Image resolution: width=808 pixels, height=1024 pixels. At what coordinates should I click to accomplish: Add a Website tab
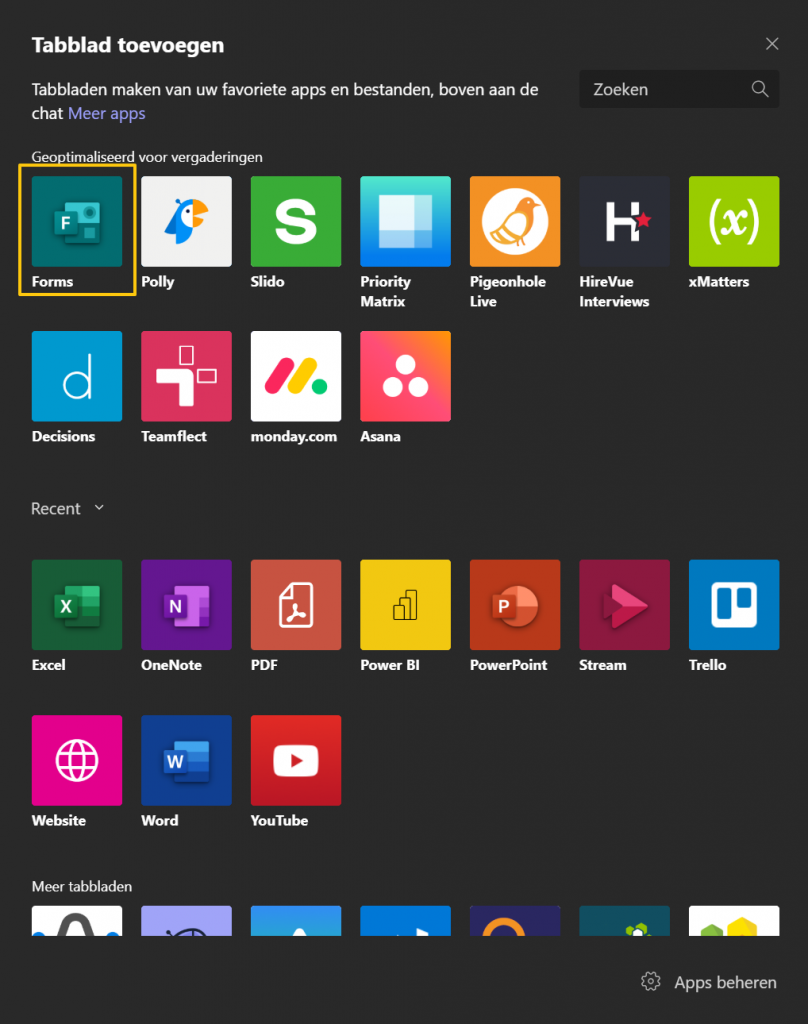pos(77,760)
